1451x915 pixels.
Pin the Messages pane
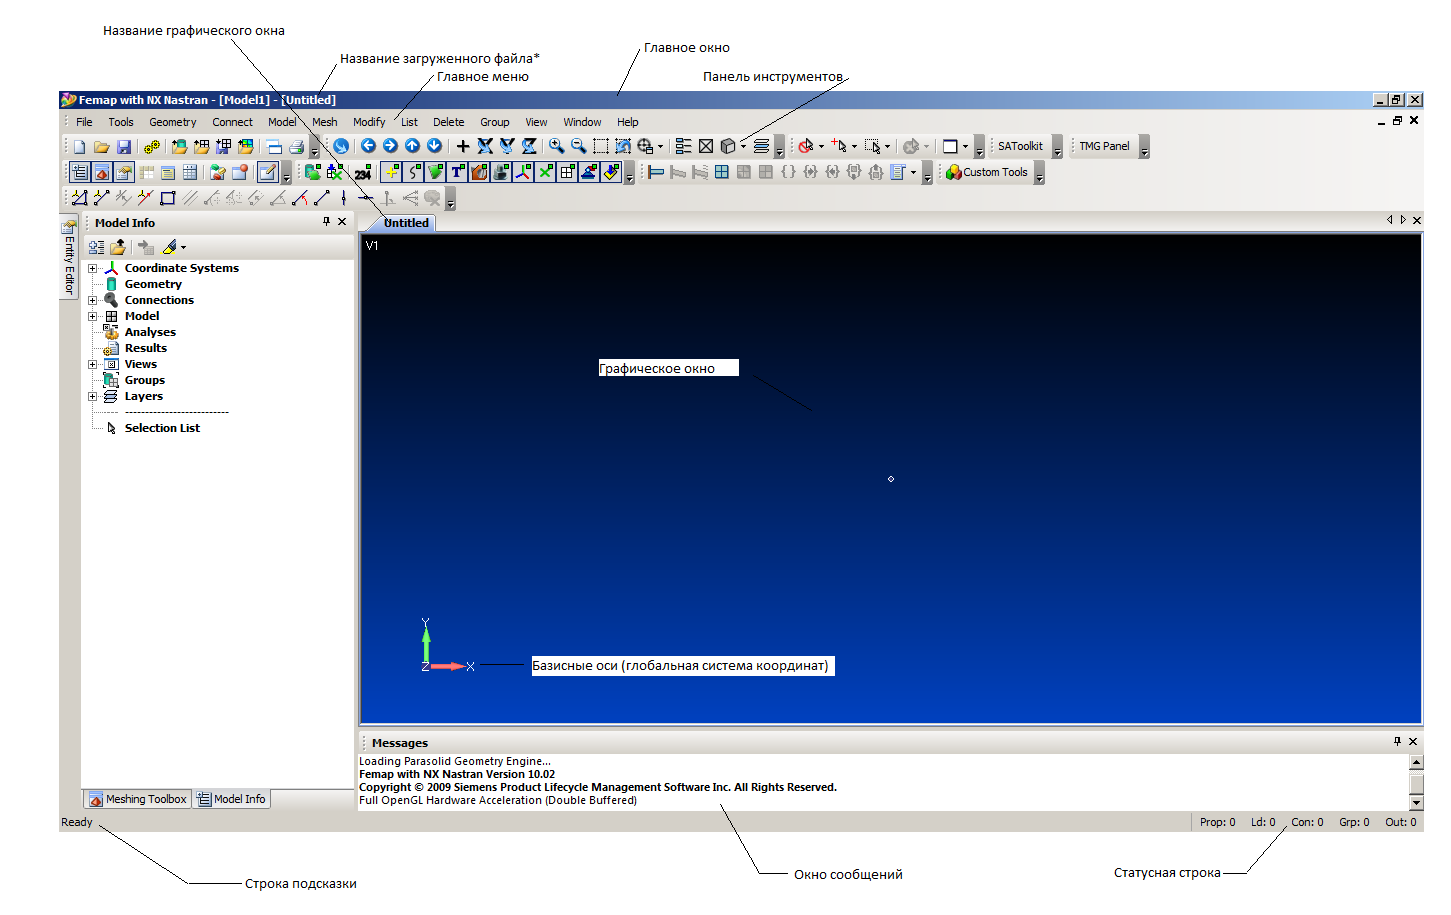pos(1397,741)
